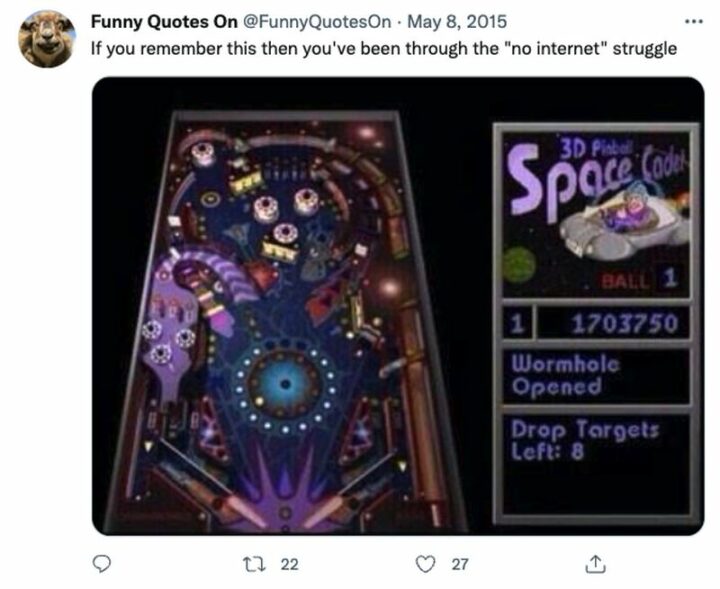View the 27 likes count
Screen dimensions: 720x589
coord(460,564)
